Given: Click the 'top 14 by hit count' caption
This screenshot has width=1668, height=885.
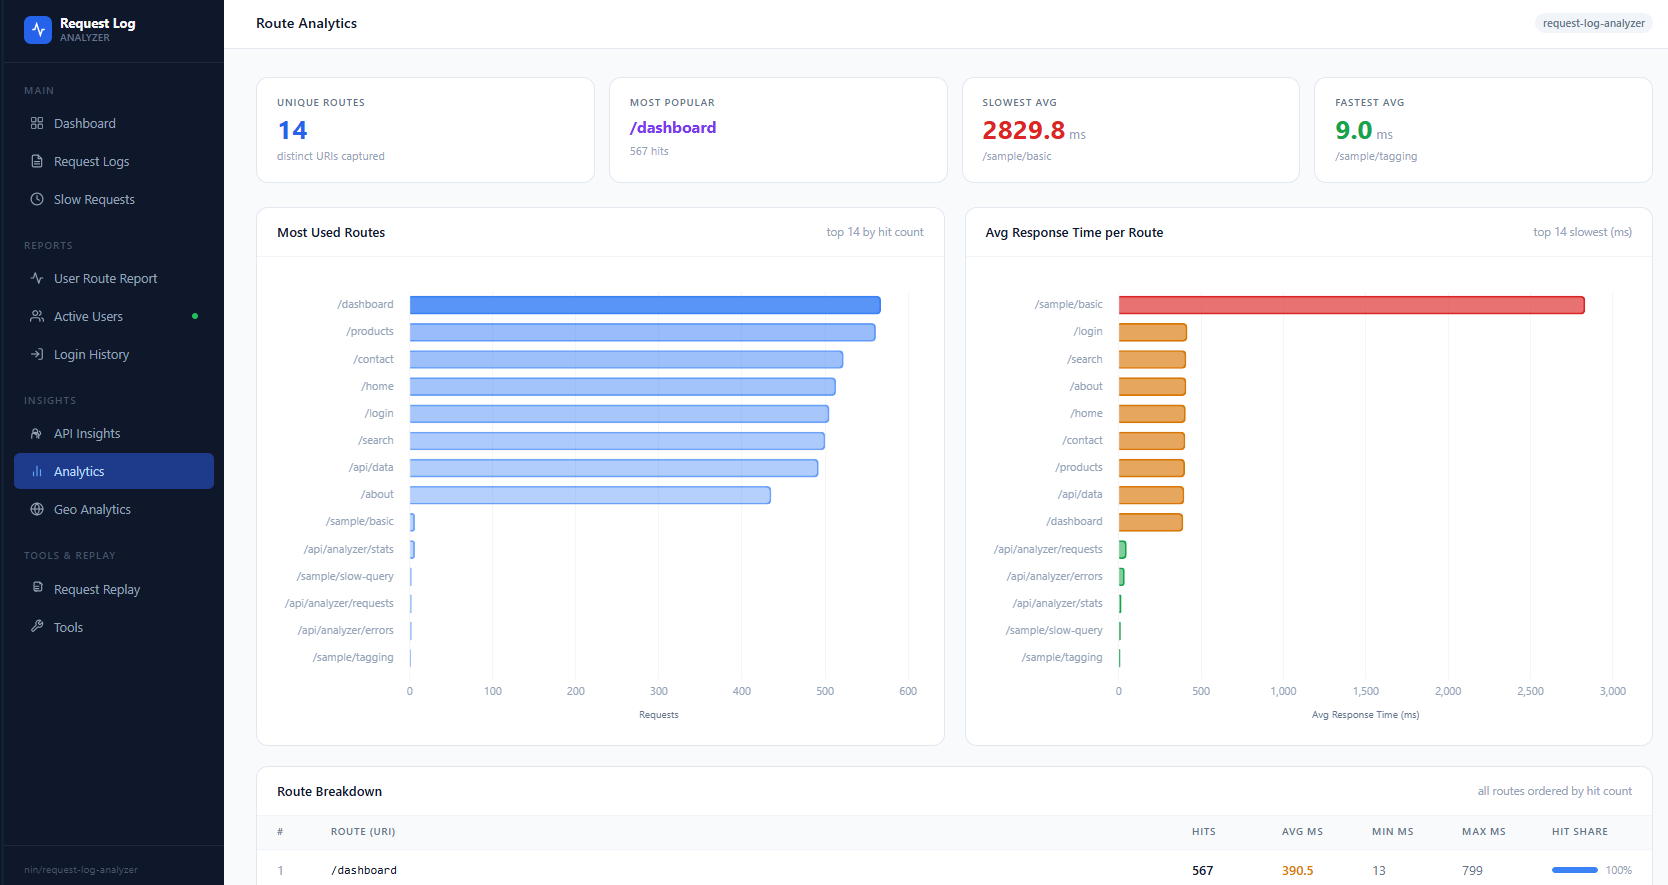Looking at the screenshot, I should click(x=875, y=232).
